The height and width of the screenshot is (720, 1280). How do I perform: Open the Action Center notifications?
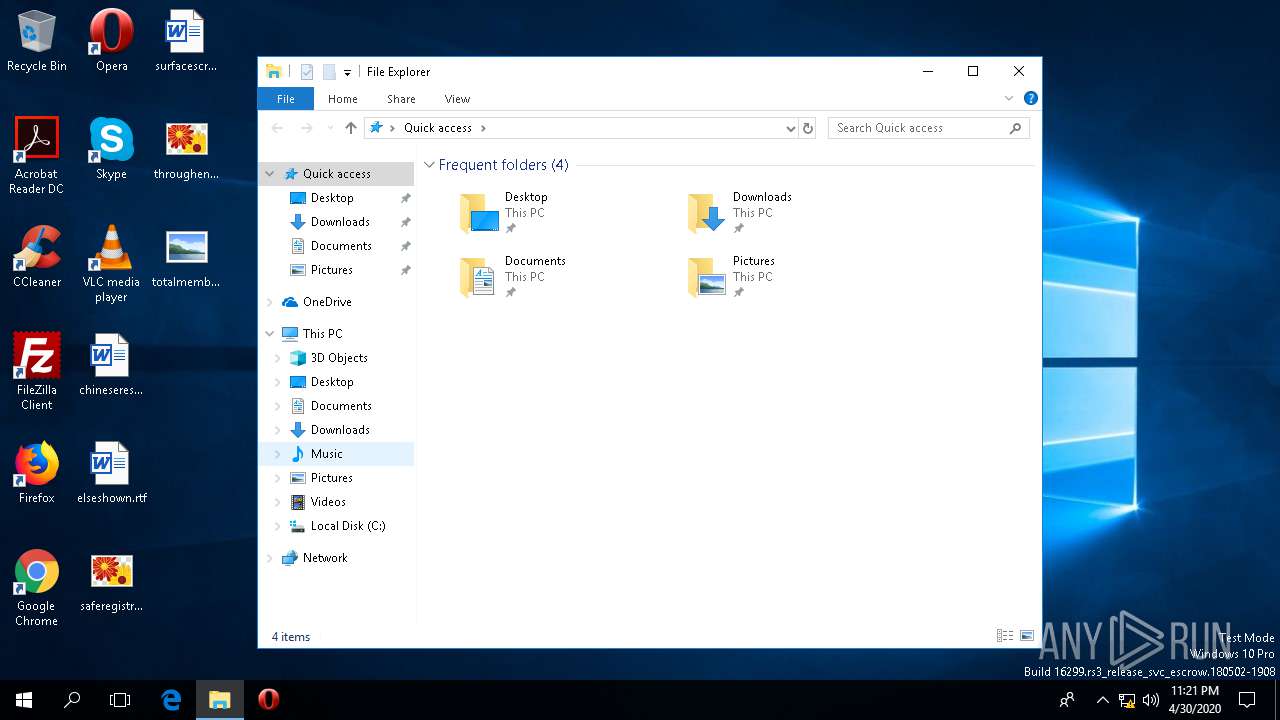[x=1247, y=700]
